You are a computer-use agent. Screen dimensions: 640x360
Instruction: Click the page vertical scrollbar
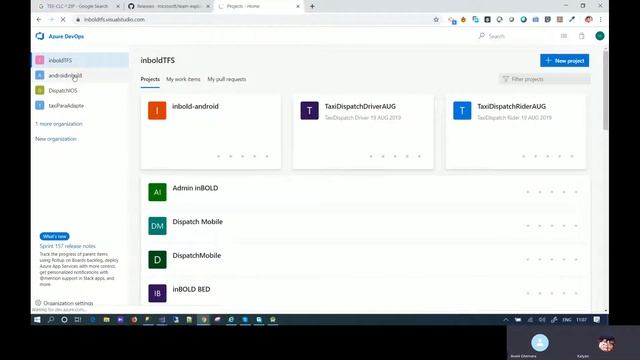605,91
